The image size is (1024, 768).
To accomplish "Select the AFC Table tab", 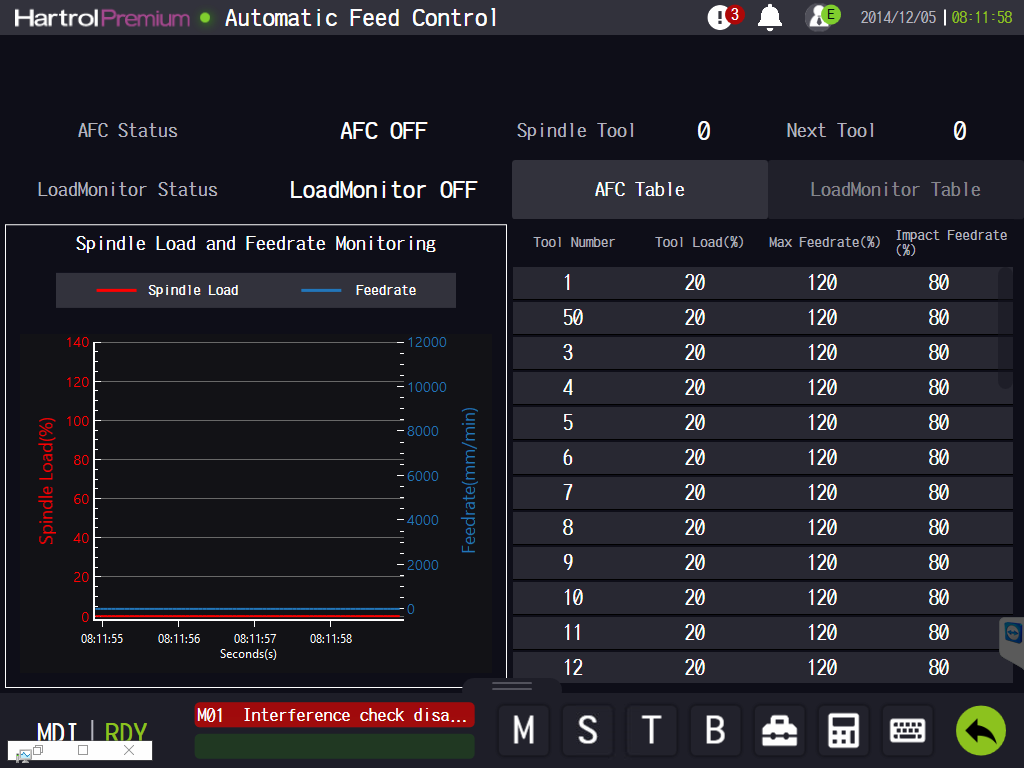I will click(x=639, y=189).
